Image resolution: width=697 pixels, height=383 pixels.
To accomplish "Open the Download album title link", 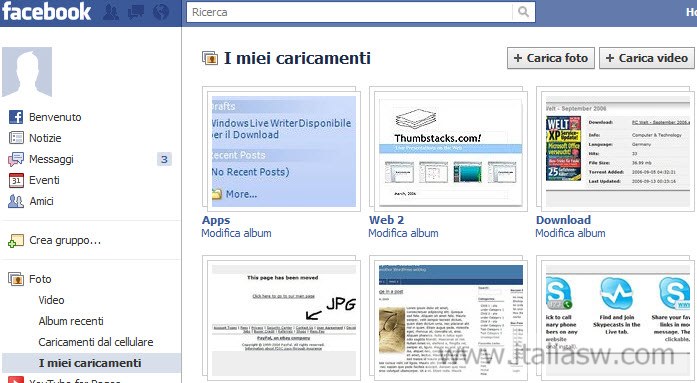I will (563, 219).
